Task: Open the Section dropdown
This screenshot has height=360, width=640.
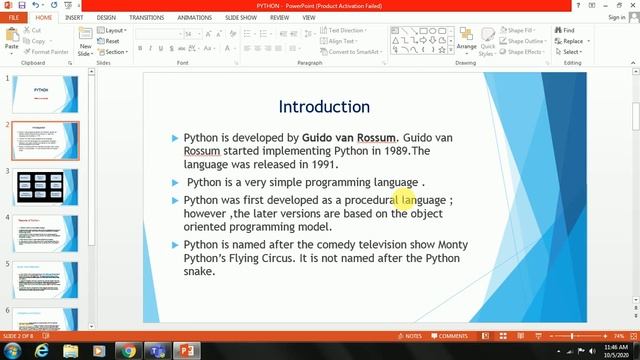Action: [x=113, y=52]
